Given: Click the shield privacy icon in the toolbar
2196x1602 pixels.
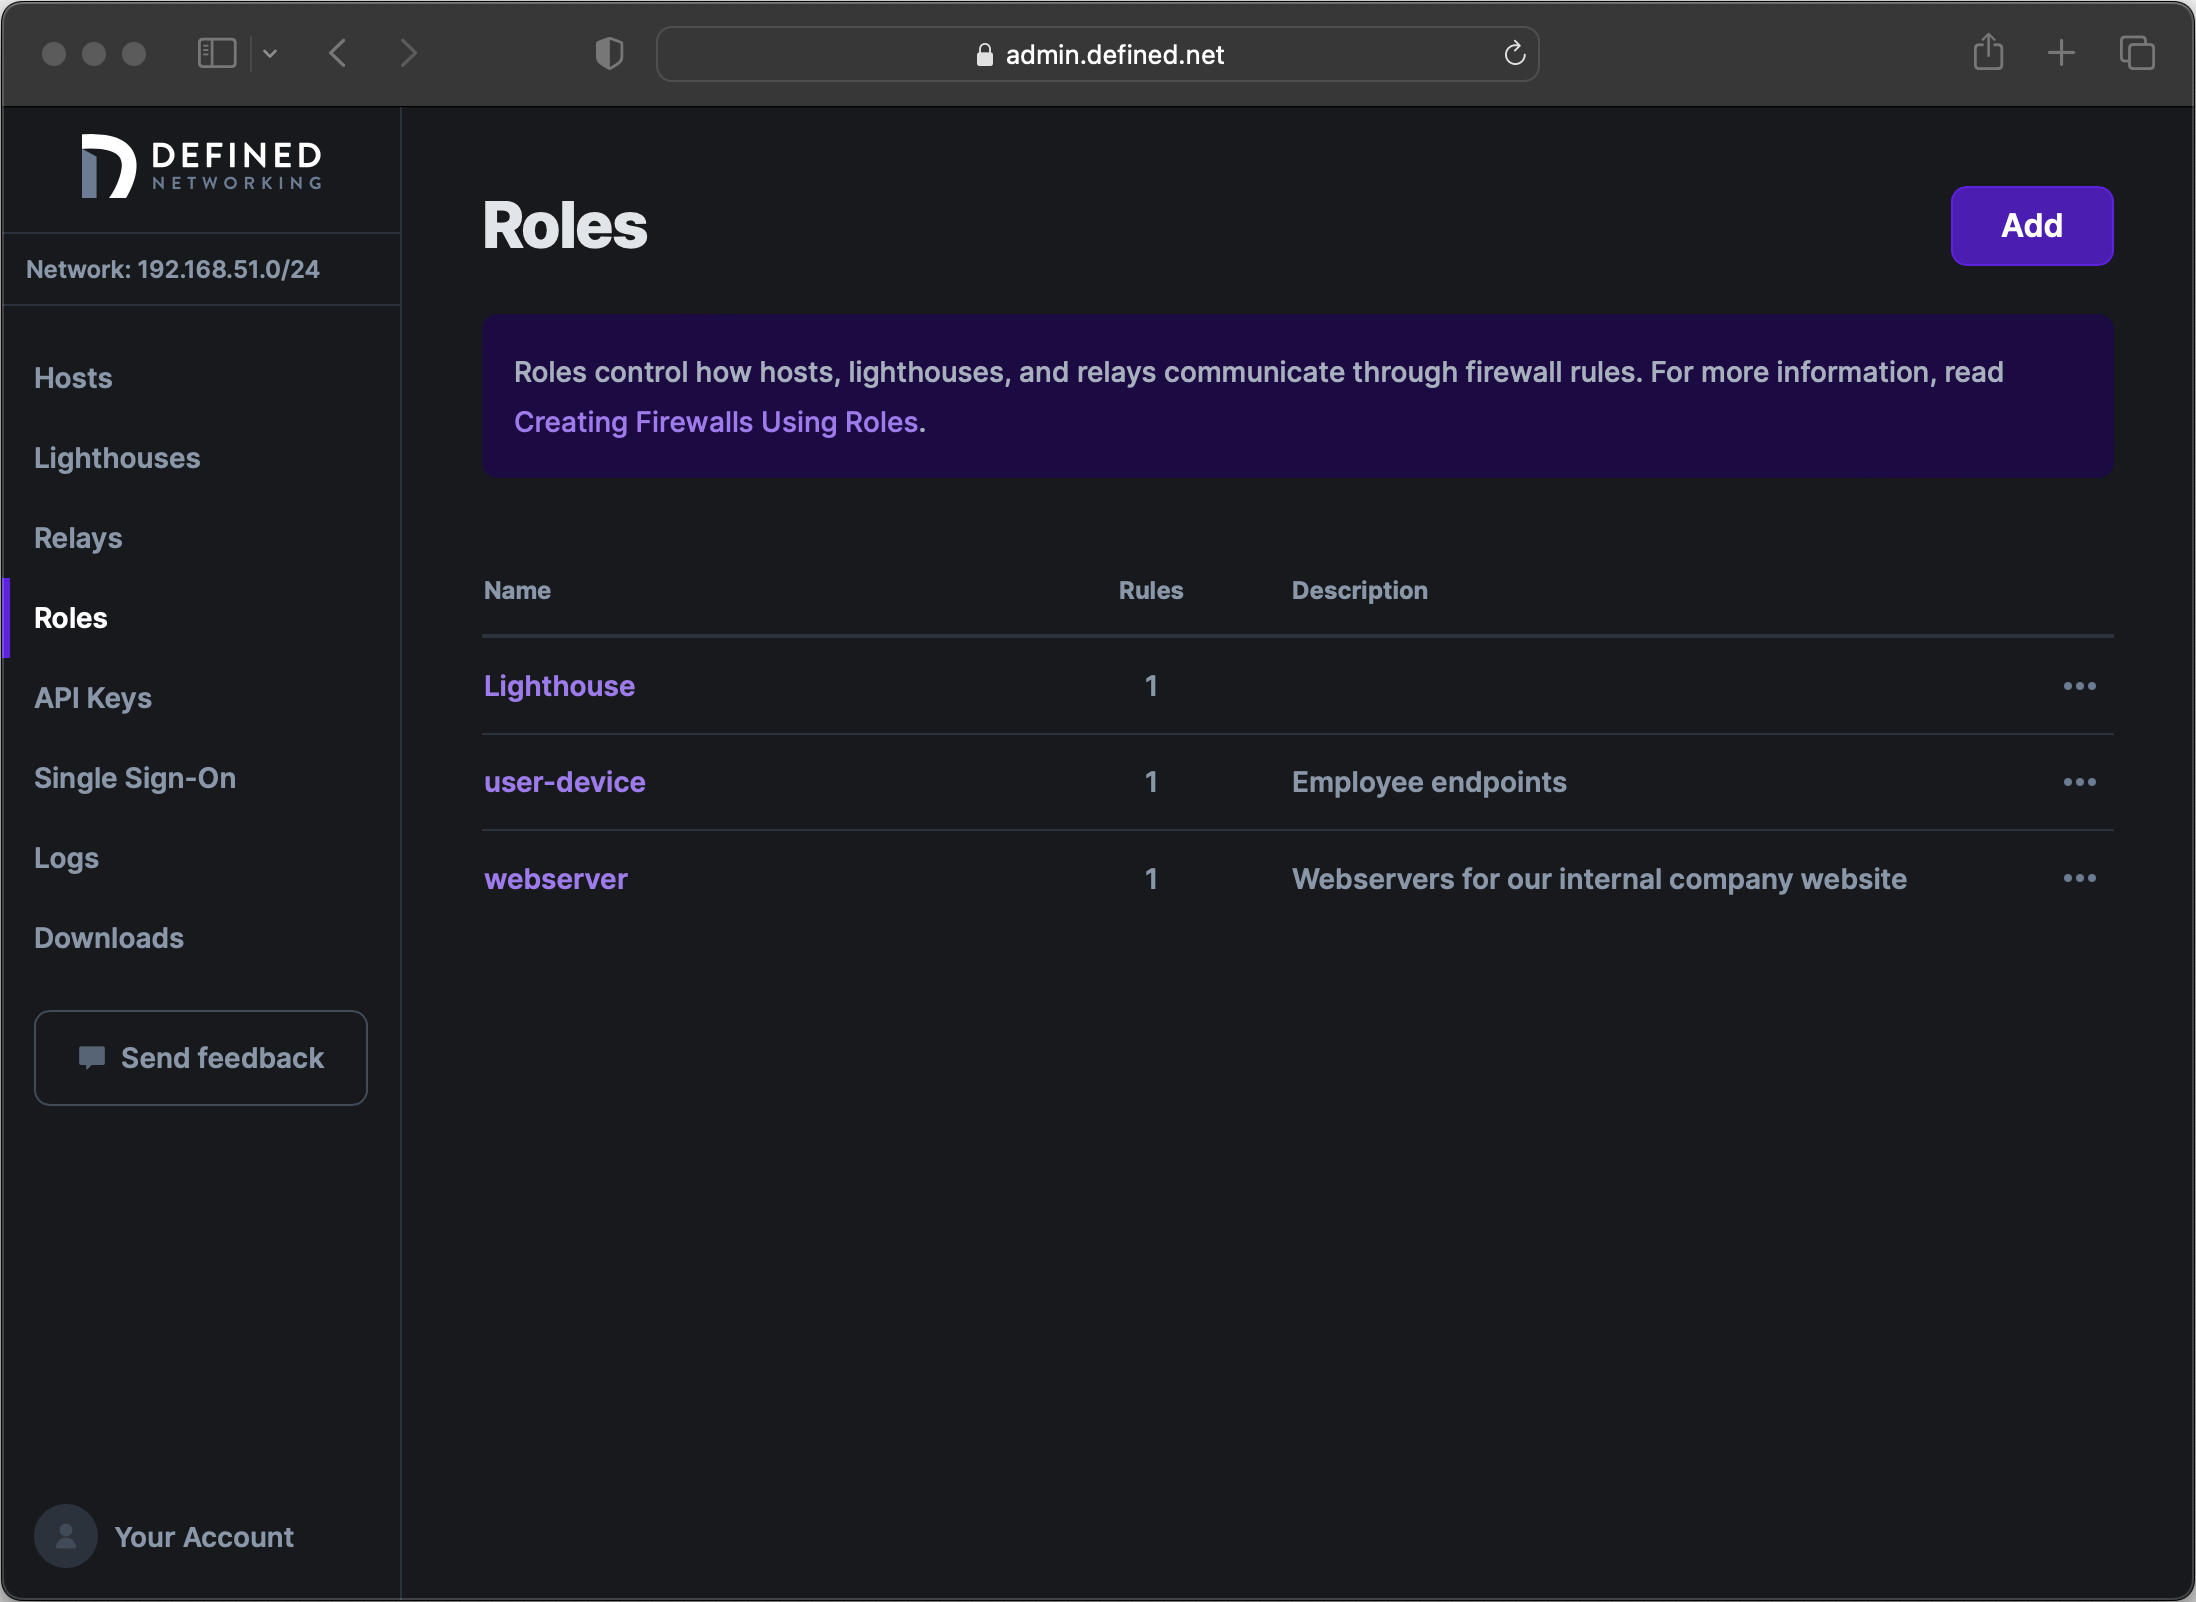Looking at the screenshot, I should point(607,54).
